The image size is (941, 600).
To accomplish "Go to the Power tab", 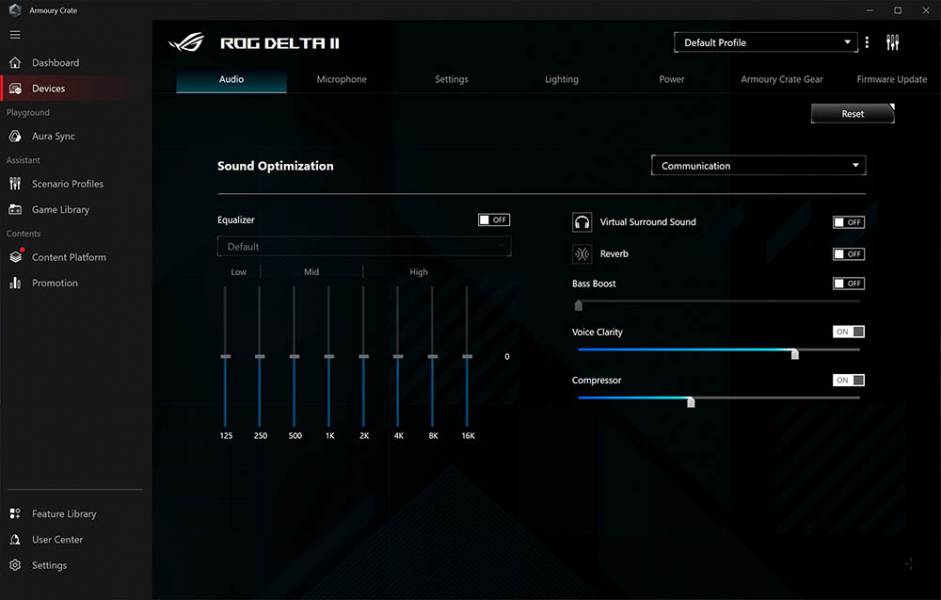I will click(x=672, y=79).
